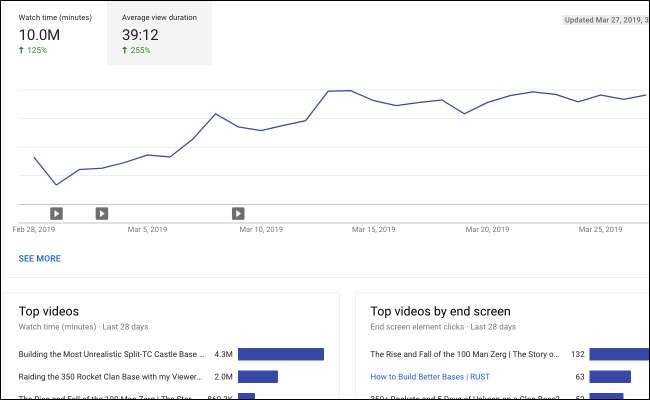The height and width of the screenshot is (400, 650).
Task: Click the 63 end screen clicks bar
Action: (610, 377)
